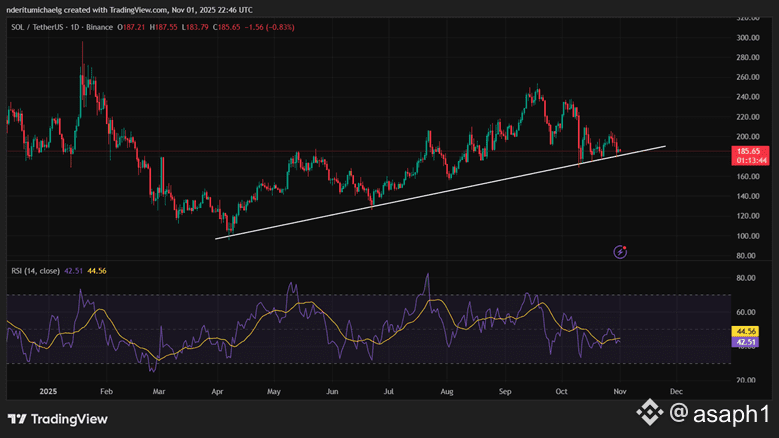
Task: Click the purple lightning bolt event icon
Action: point(620,251)
